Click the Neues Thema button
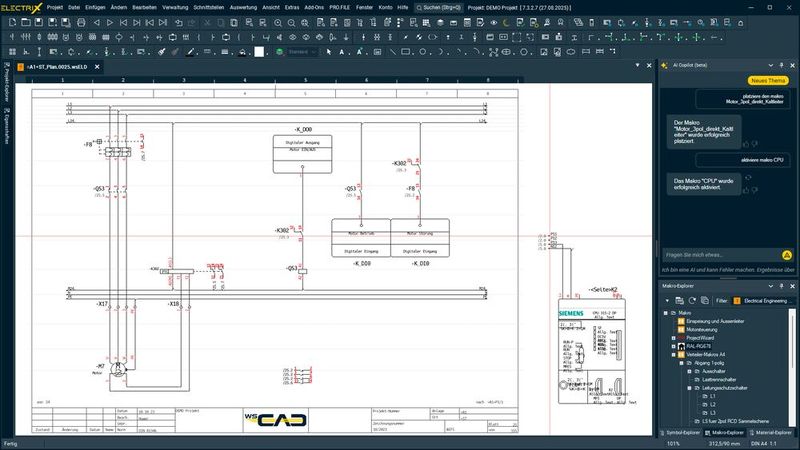The height and width of the screenshot is (450, 800). tap(766, 81)
